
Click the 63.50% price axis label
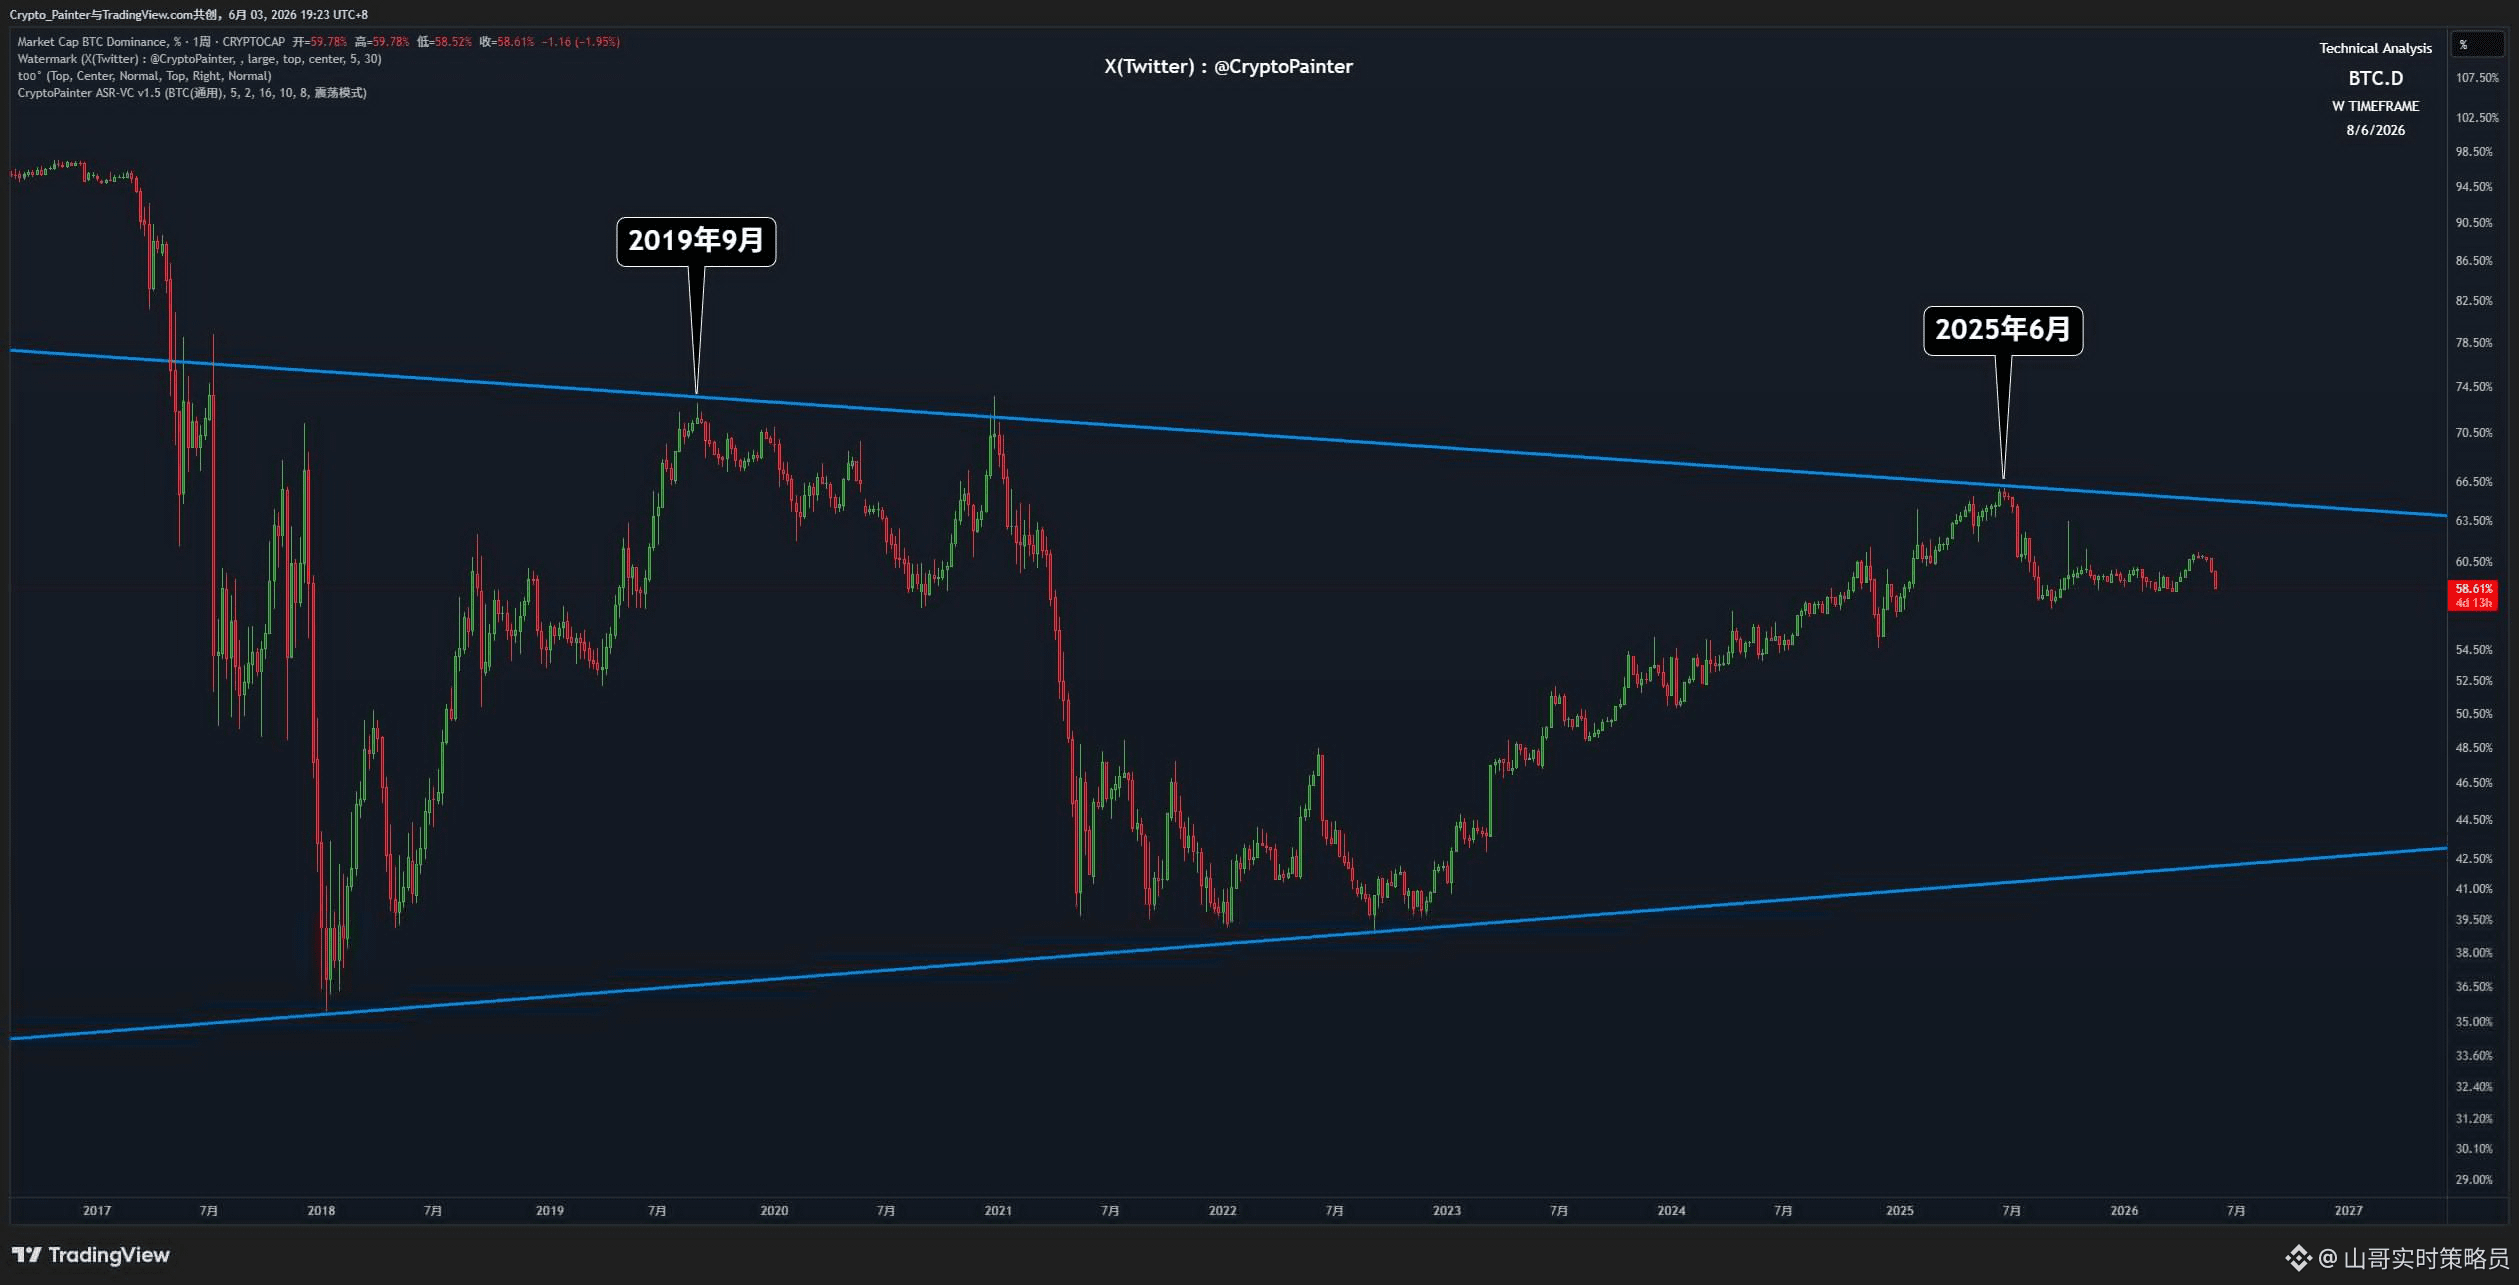coord(2474,521)
